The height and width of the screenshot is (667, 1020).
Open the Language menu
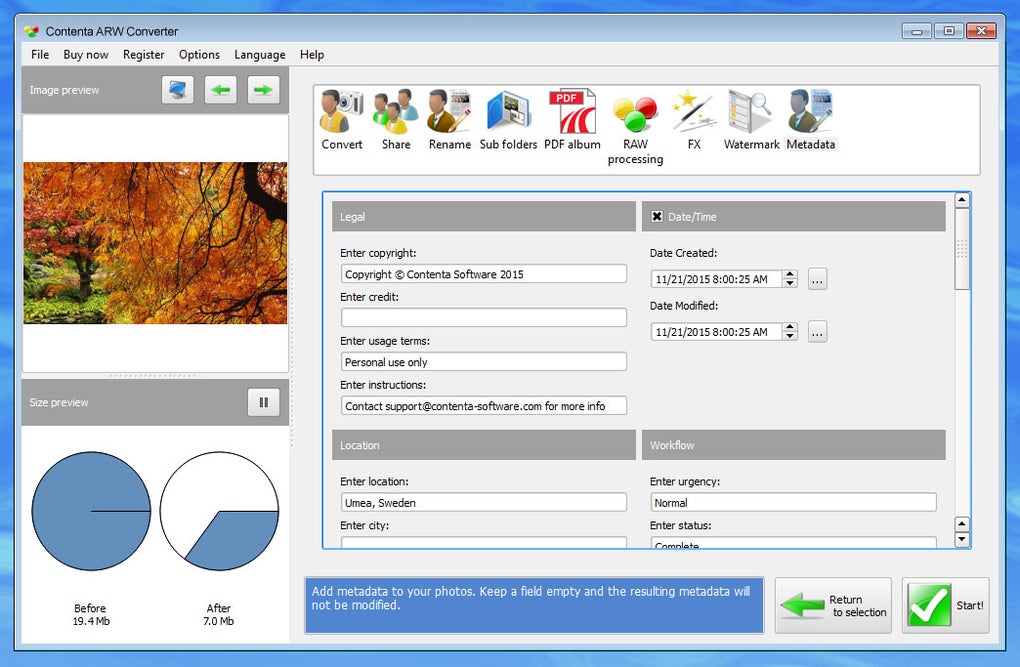point(259,54)
